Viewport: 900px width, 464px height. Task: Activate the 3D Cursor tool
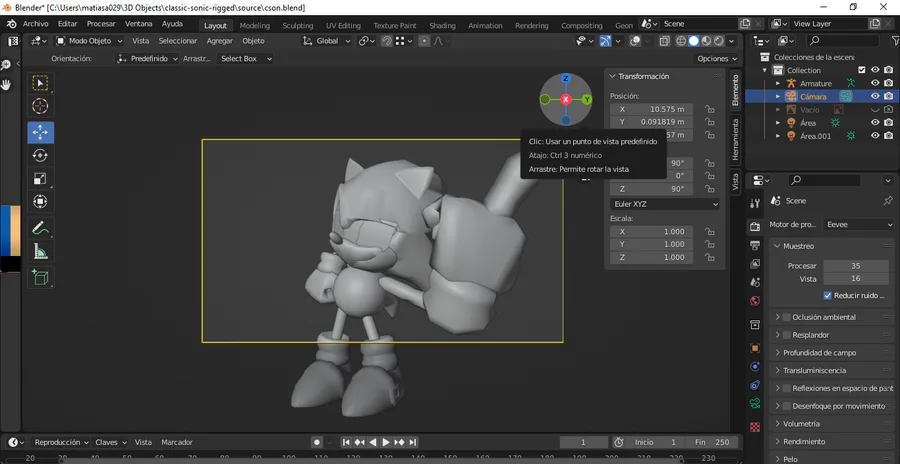40,106
